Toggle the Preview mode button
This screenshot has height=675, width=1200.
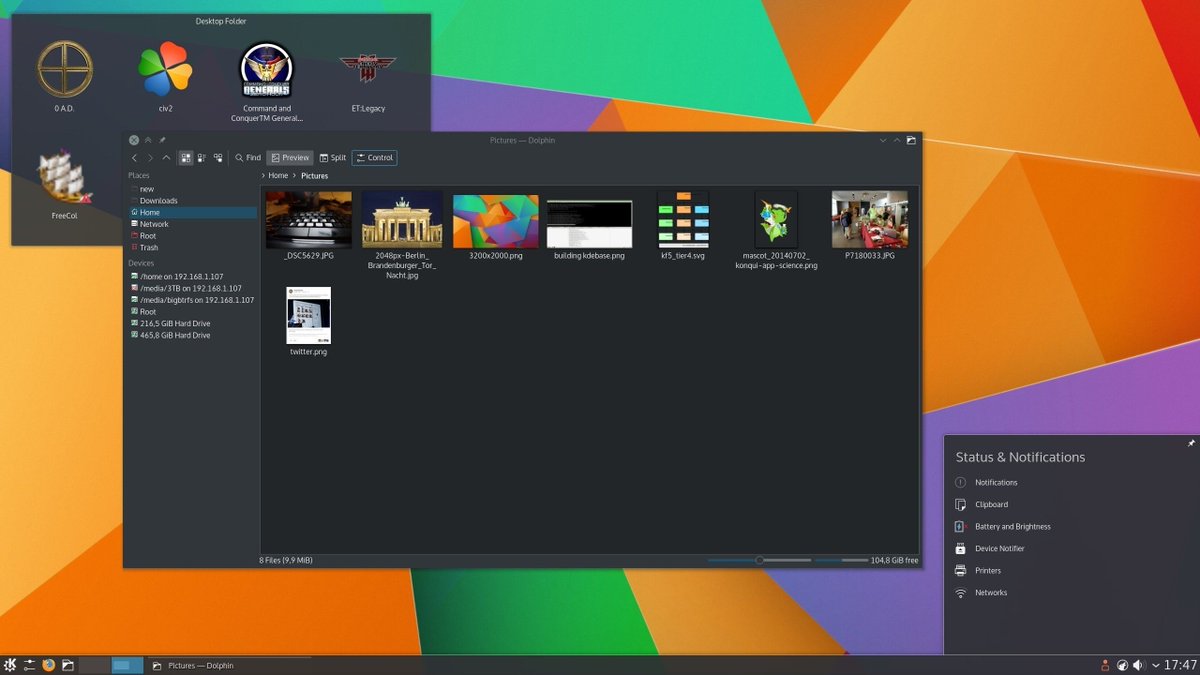pyautogui.click(x=290, y=157)
